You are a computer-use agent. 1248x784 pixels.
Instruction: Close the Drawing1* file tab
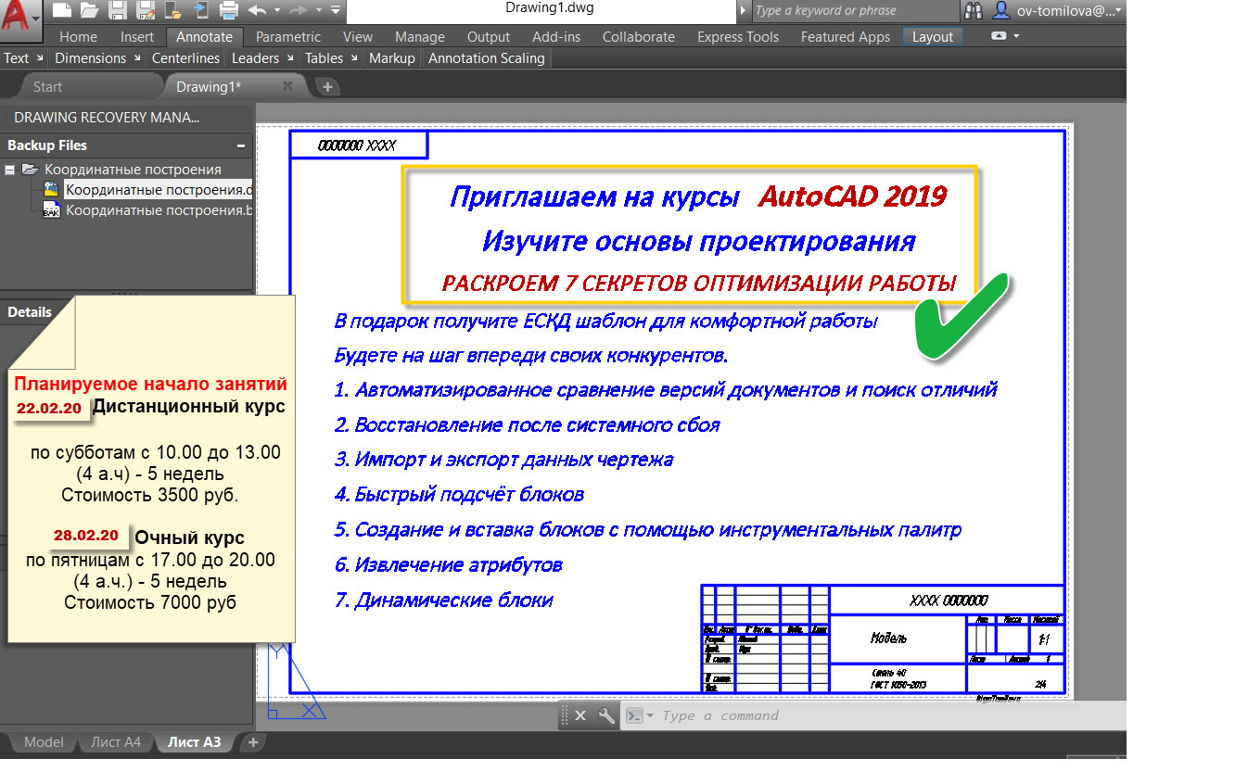click(287, 87)
